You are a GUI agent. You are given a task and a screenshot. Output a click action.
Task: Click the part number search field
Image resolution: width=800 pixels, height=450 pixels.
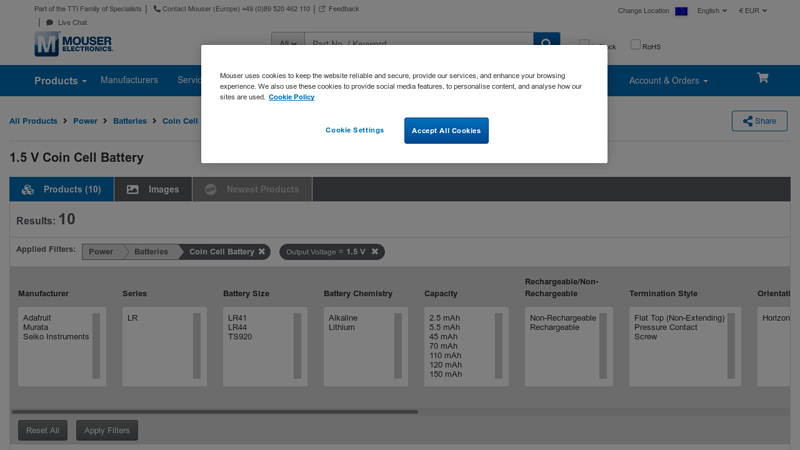point(419,39)
